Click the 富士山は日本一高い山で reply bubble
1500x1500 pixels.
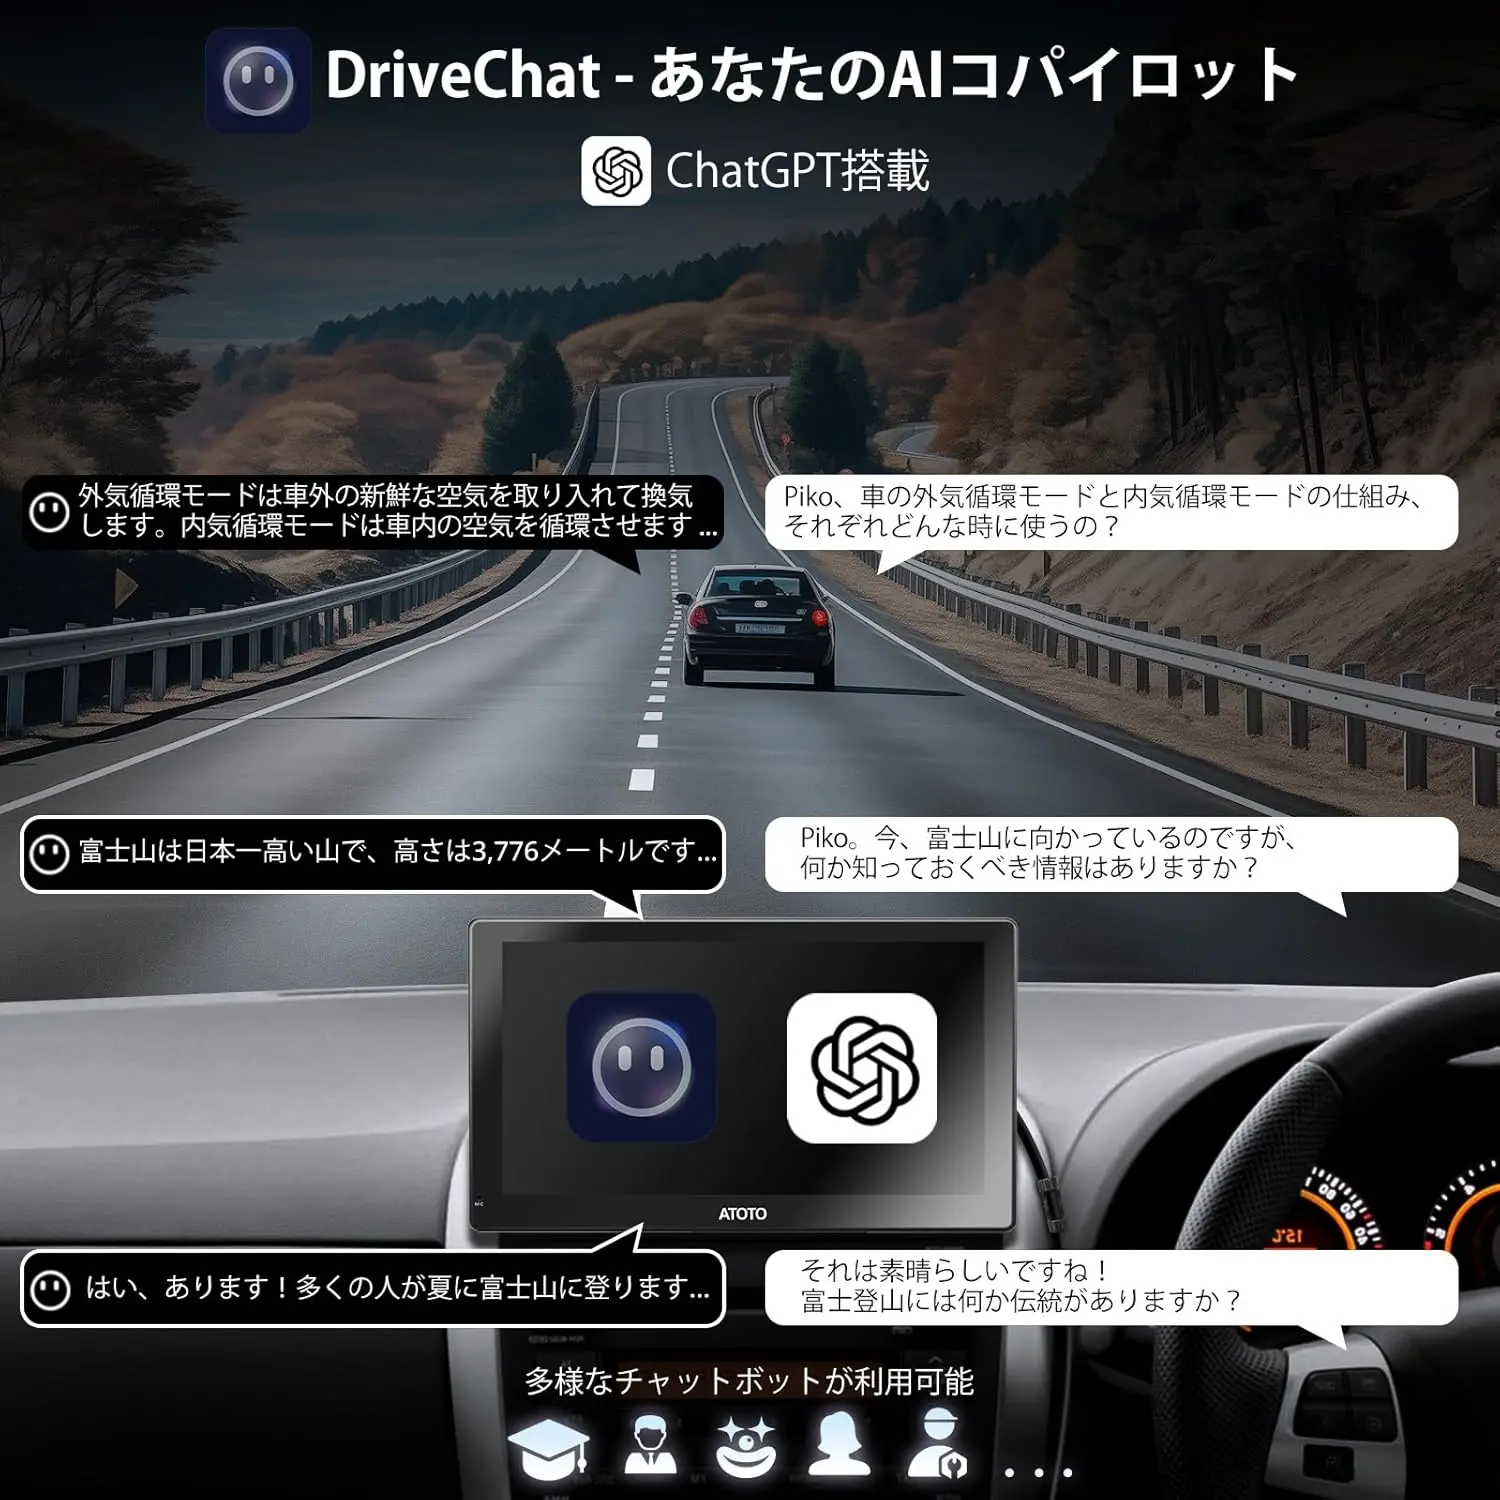(x=372, y=854)
